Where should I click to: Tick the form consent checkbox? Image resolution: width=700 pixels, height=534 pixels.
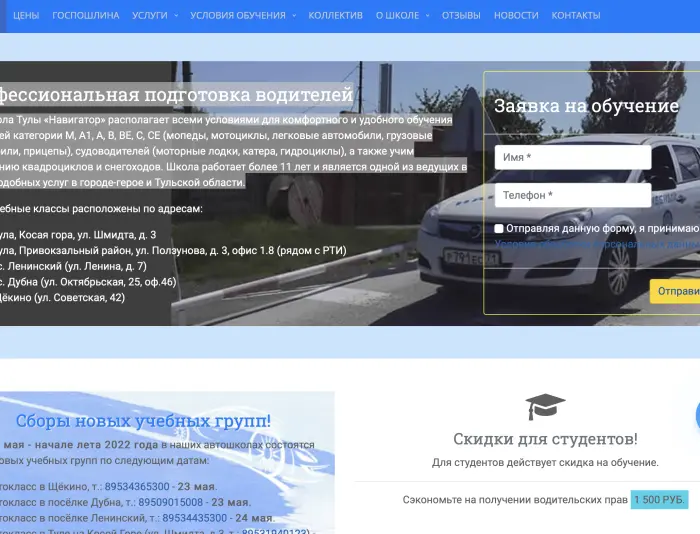(499, 229)
